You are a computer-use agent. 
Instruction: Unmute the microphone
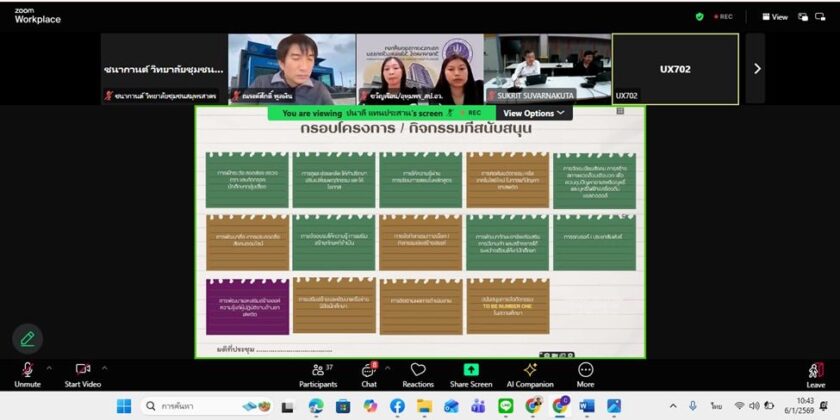click(x=27, y=372)
